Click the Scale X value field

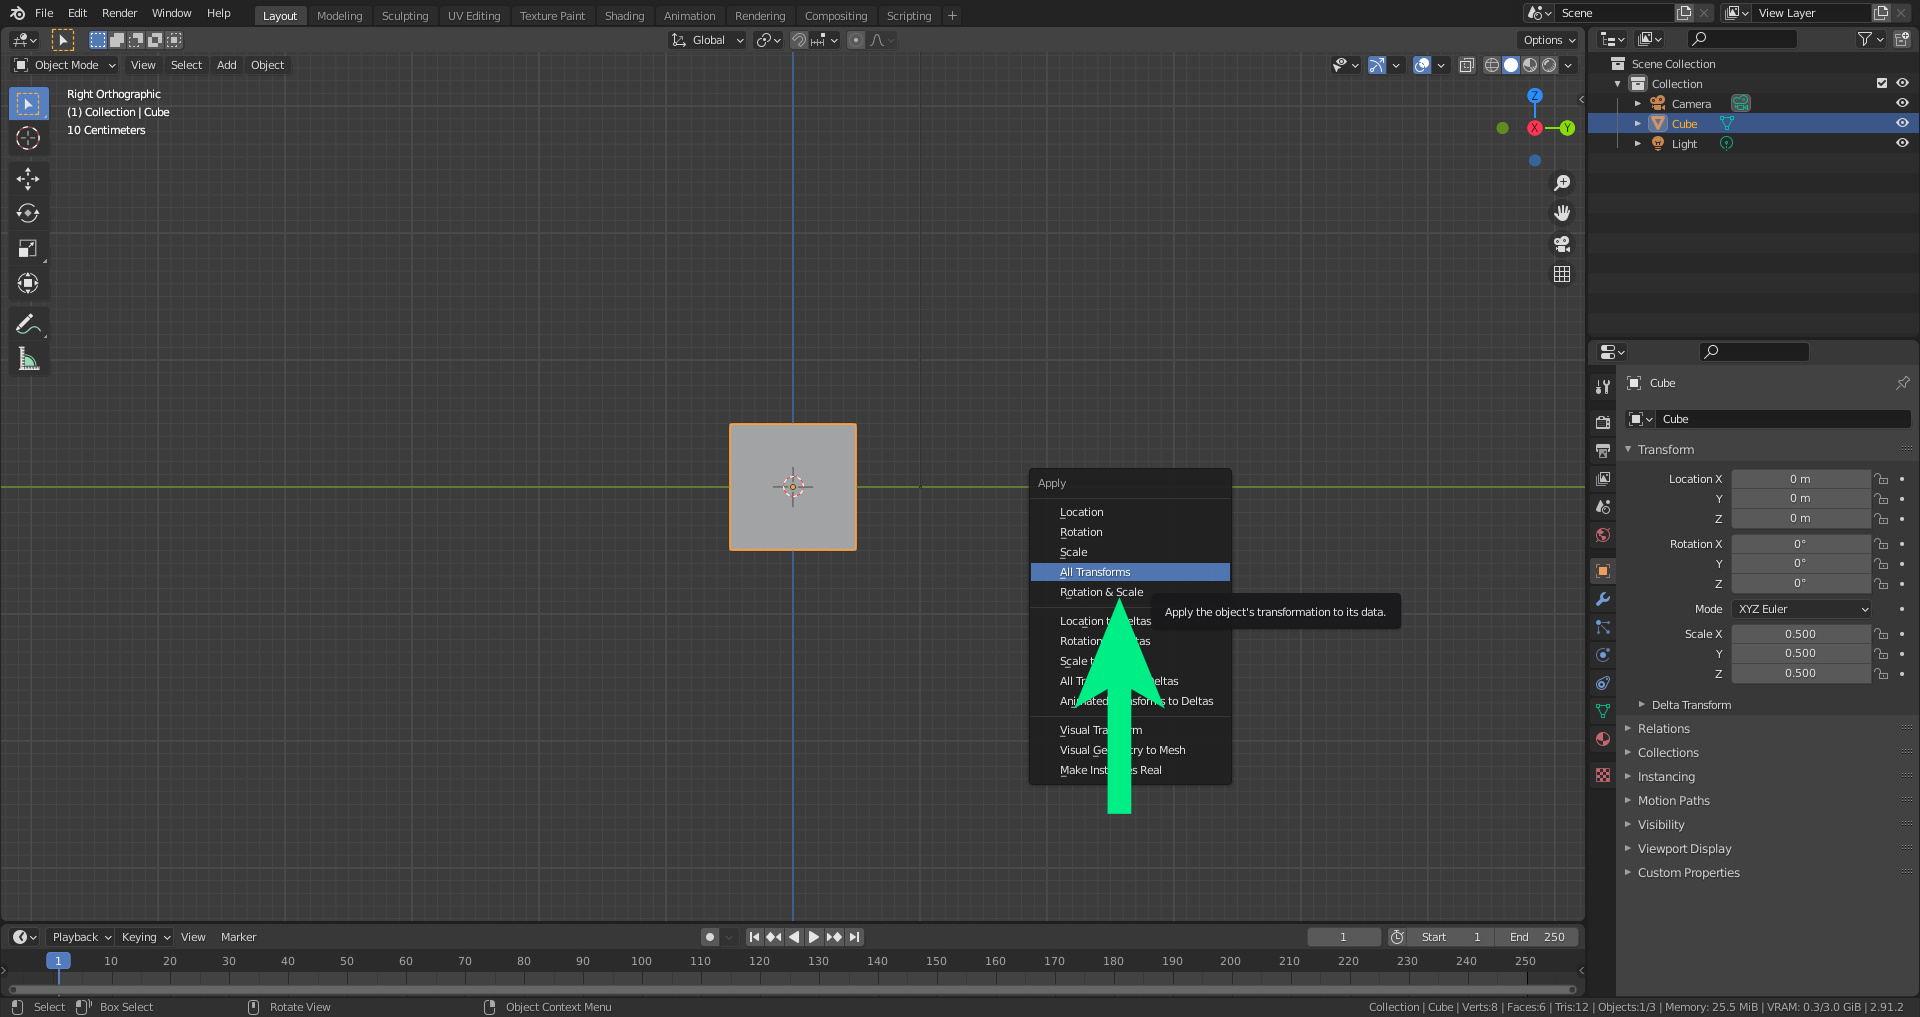click(x=1800, y=634)
